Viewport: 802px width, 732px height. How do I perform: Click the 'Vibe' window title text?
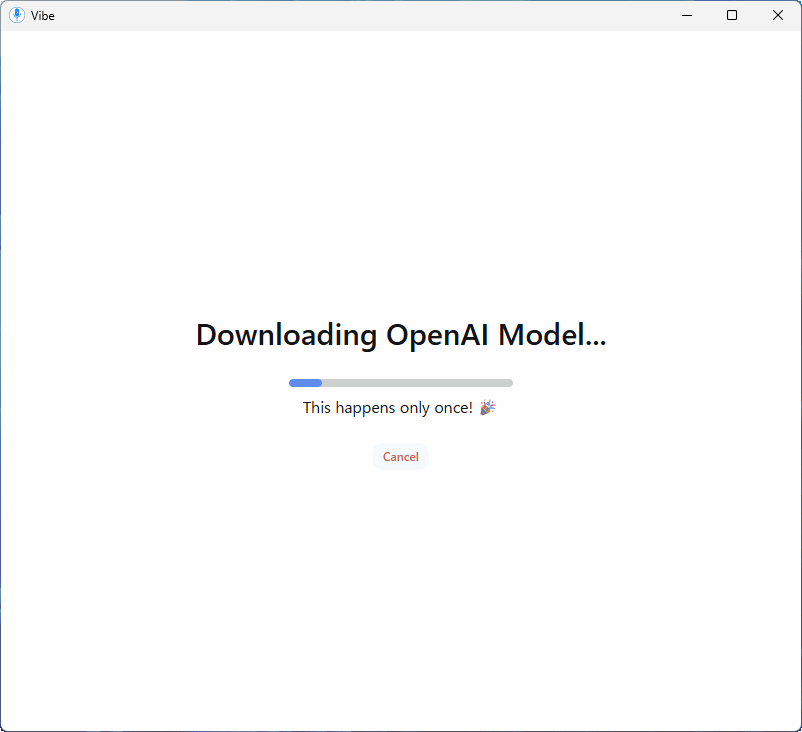click(x=42, y=16)
